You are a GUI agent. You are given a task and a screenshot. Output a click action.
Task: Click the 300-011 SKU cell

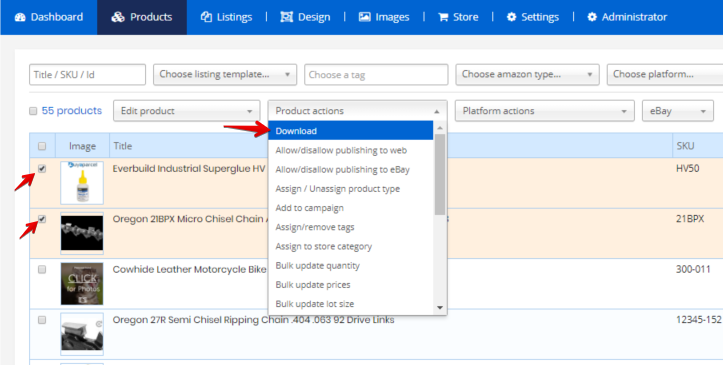(x=693, y=270)
